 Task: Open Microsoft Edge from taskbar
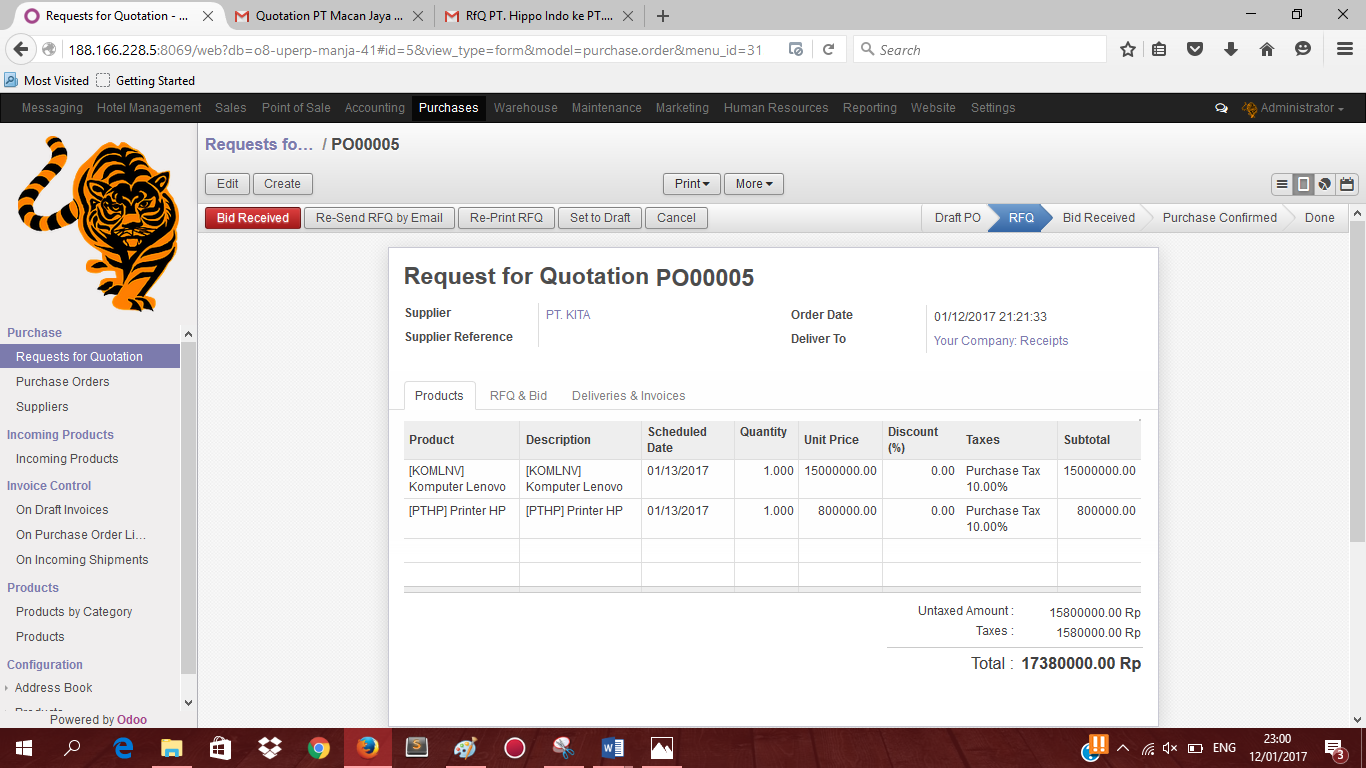point(123,748)
